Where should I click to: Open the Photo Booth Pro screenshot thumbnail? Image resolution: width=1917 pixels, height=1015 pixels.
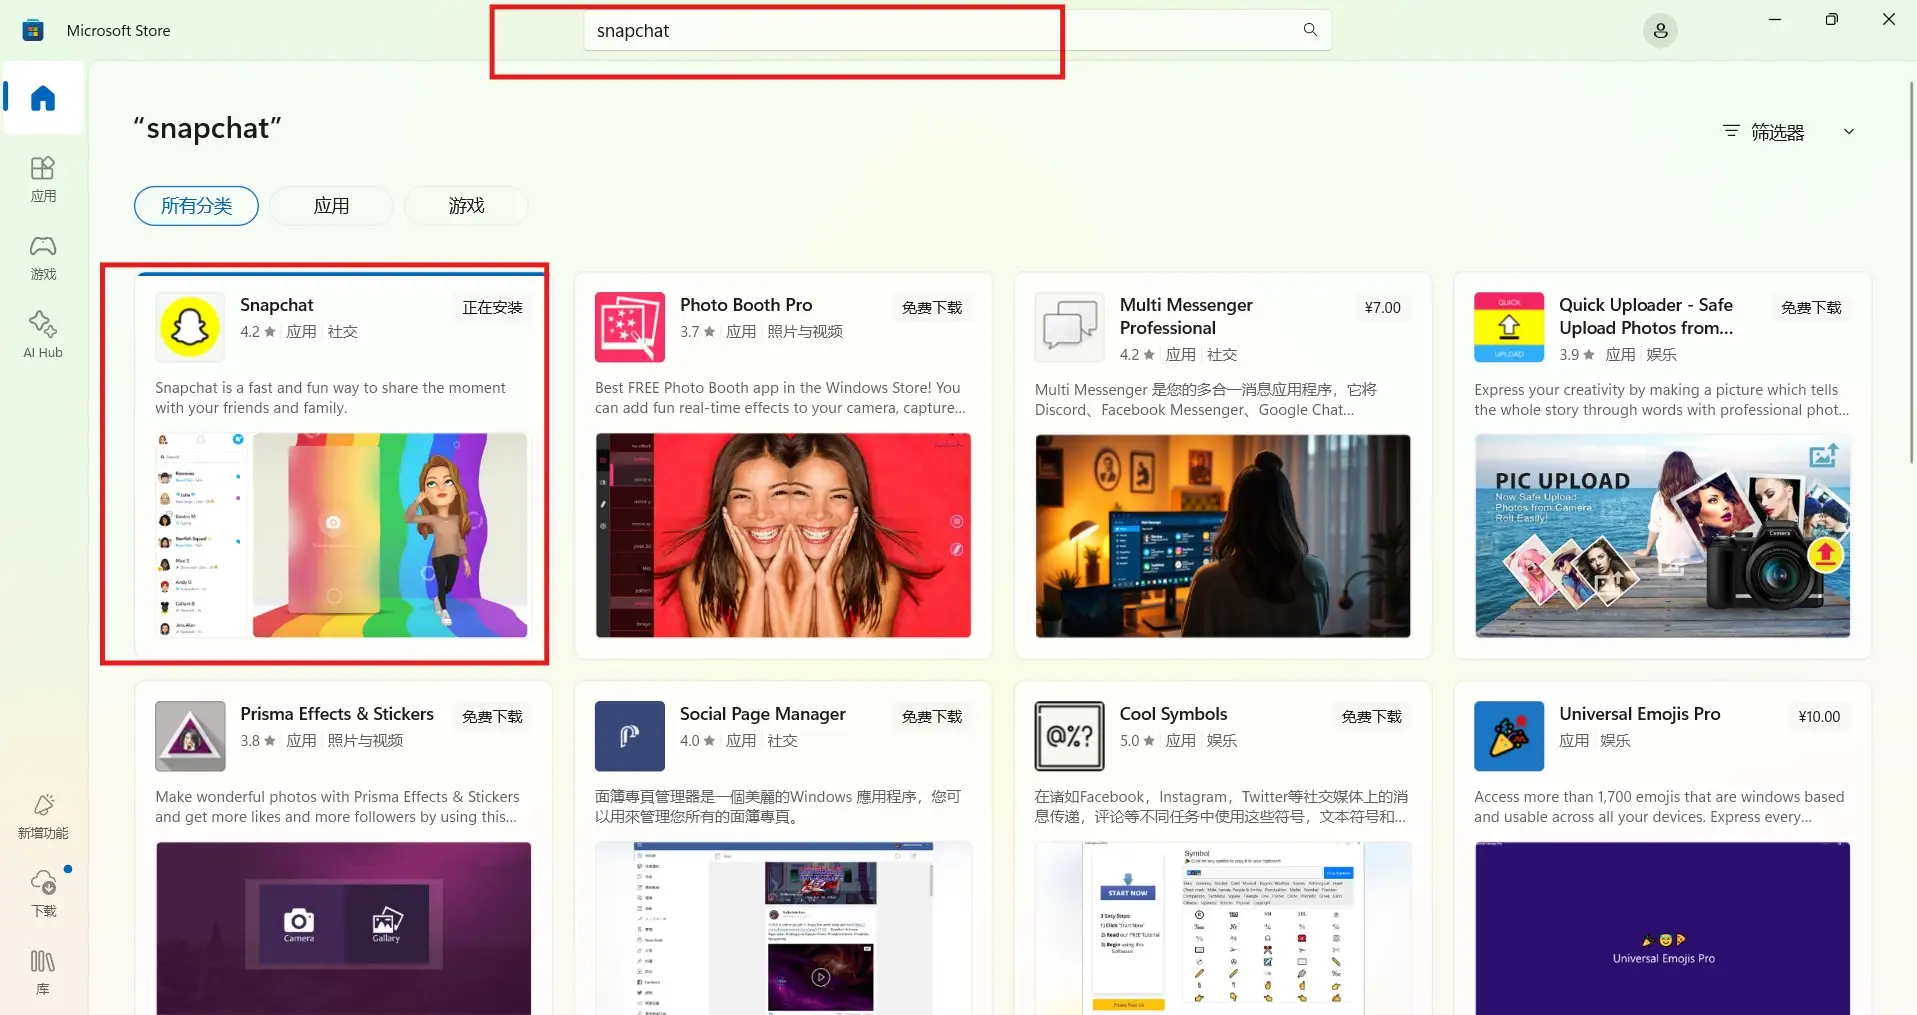point(783,535)
